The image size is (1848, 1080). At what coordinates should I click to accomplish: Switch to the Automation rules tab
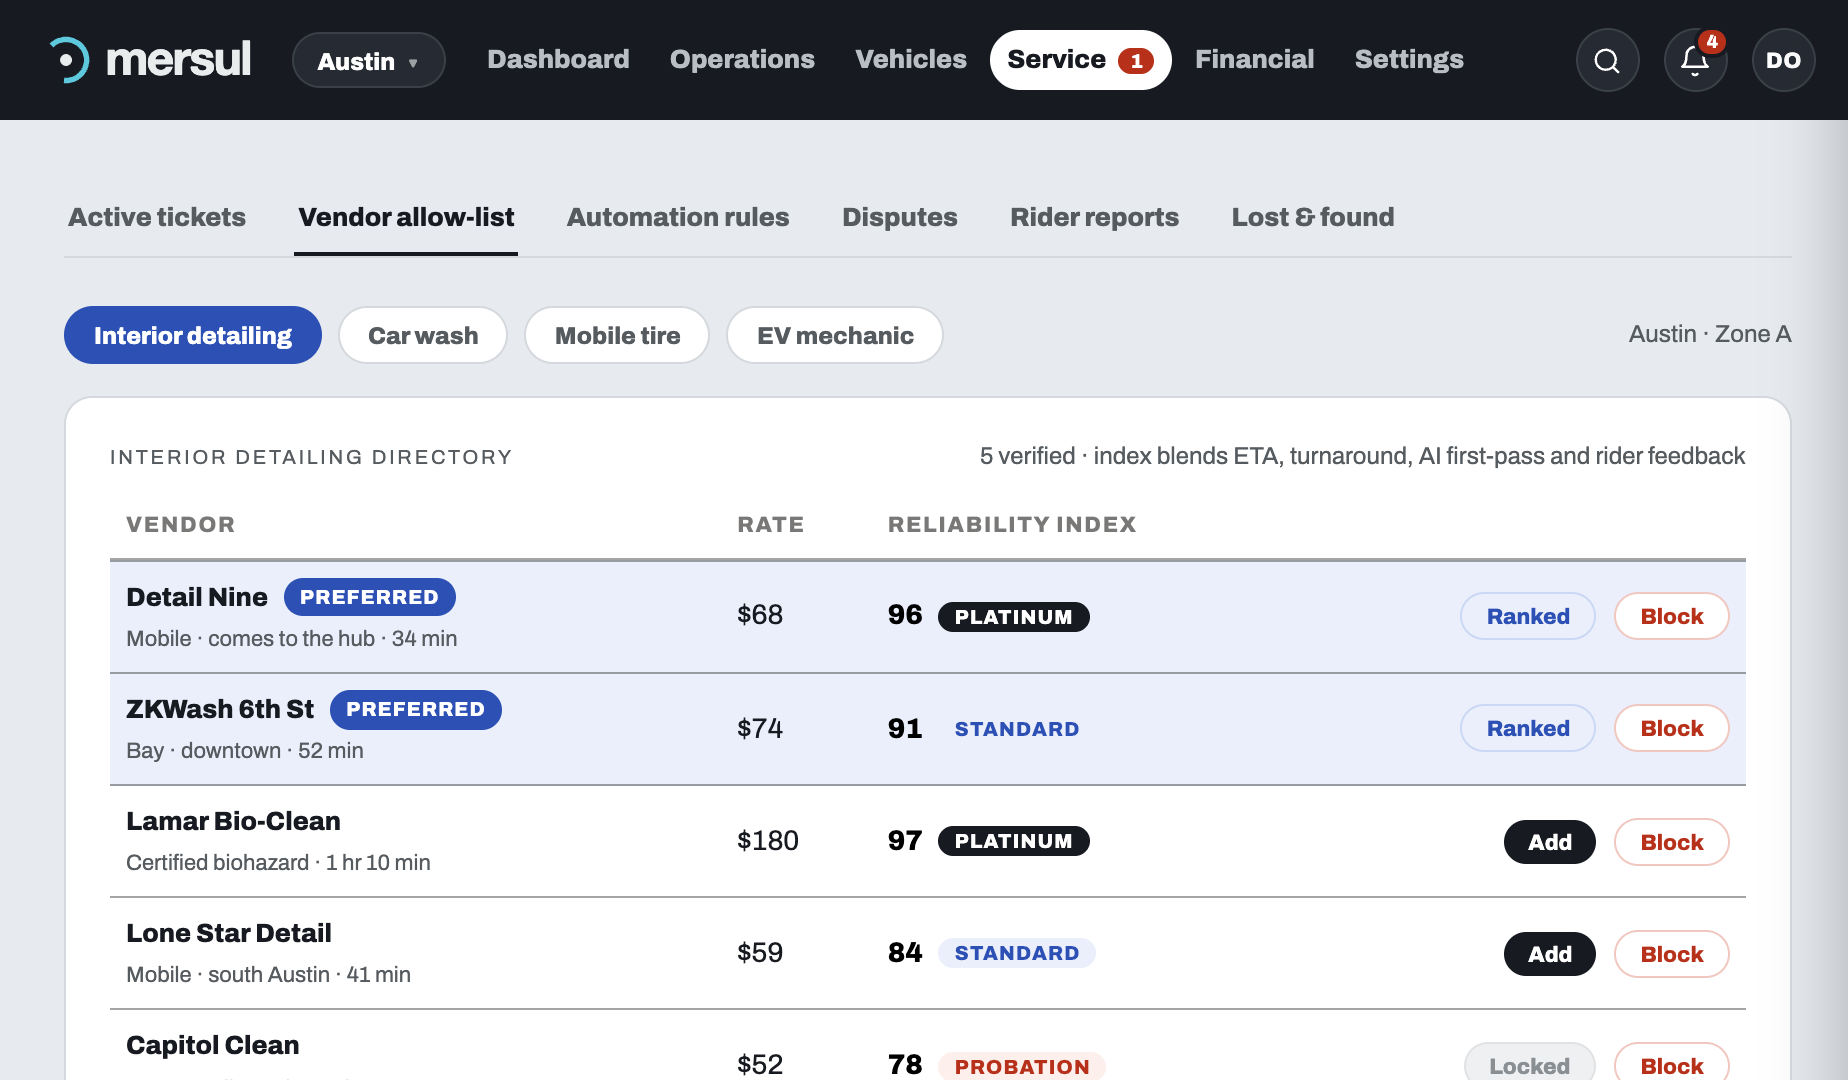click(x=678, y=217)
